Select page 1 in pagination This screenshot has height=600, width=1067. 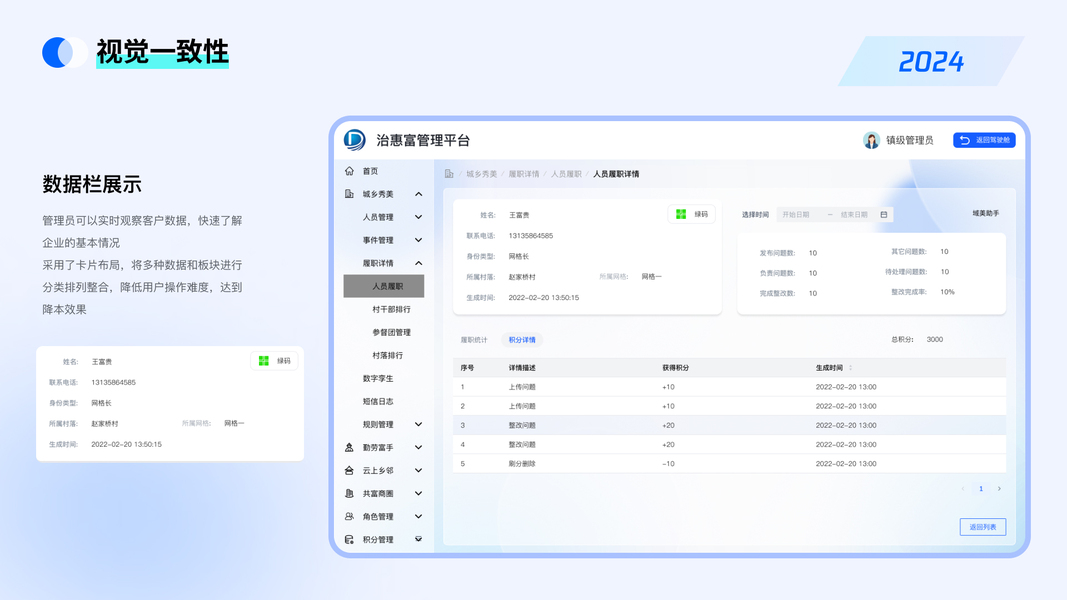(x=981, y=489)
